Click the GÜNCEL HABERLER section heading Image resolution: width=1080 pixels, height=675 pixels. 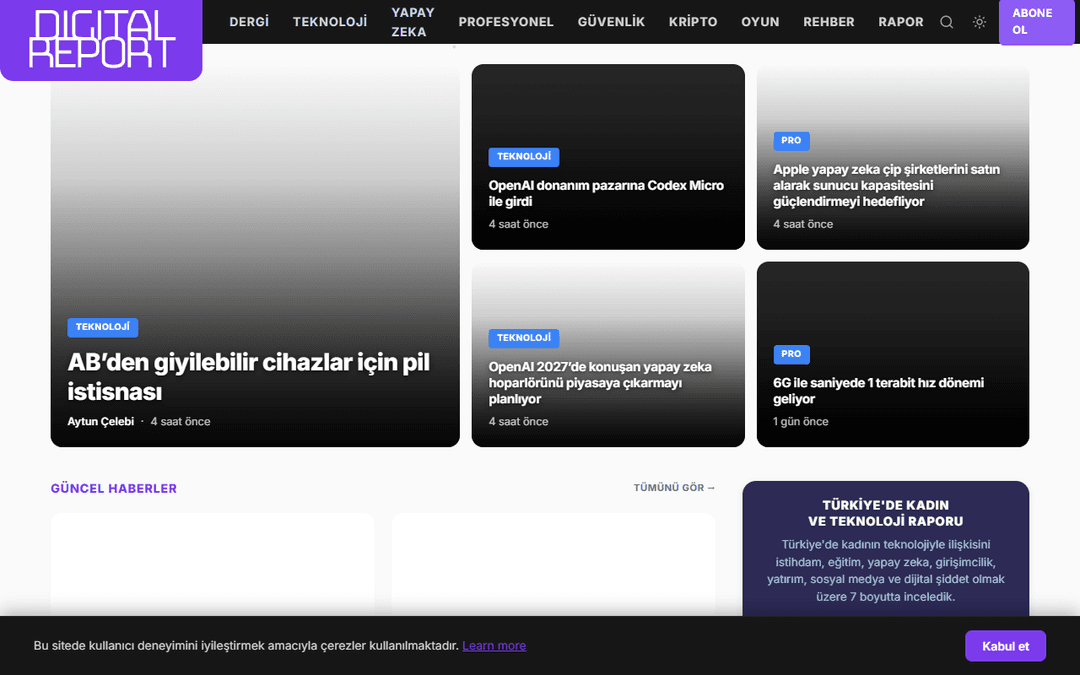coord(114,488)
